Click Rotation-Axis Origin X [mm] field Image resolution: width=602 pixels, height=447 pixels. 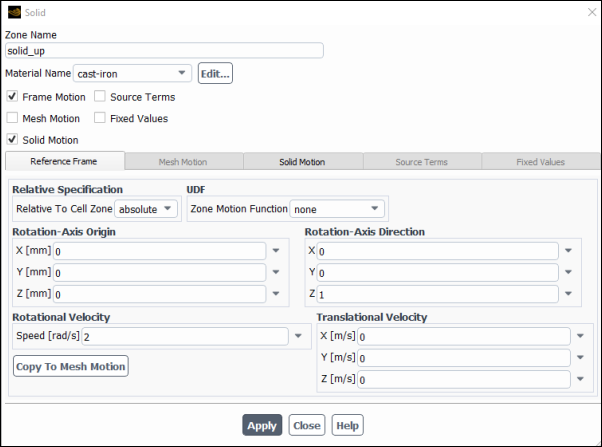coord(159,251)
